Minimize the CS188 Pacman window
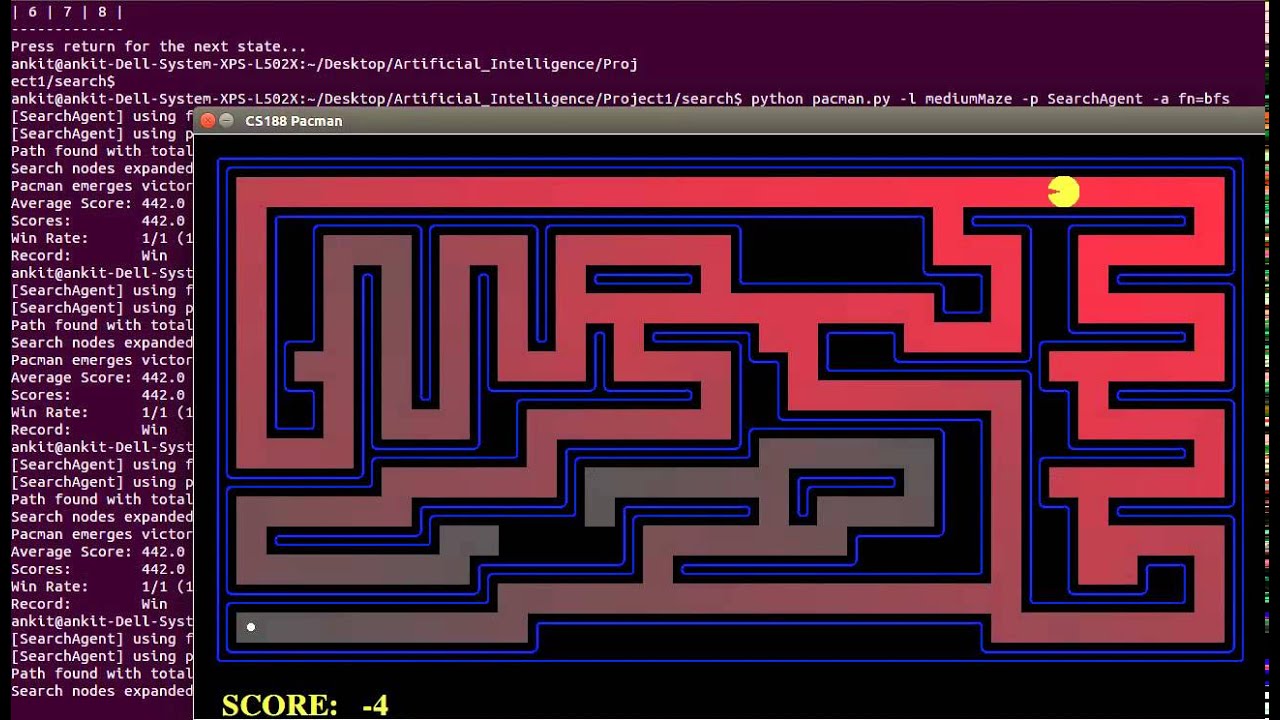 [x=227, y=121]
